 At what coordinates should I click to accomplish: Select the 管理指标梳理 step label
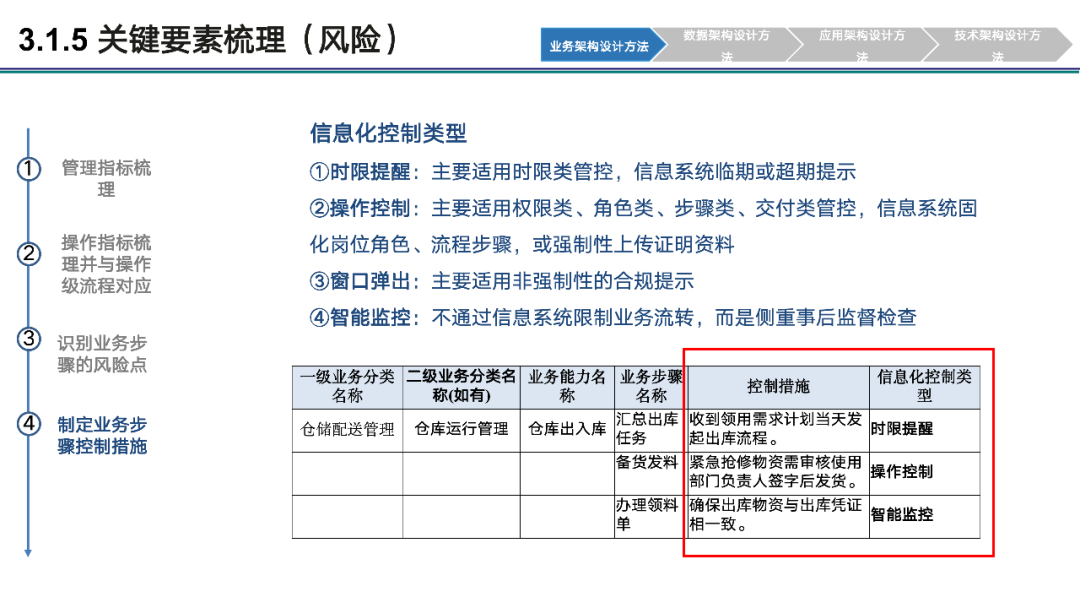(106, 178)
